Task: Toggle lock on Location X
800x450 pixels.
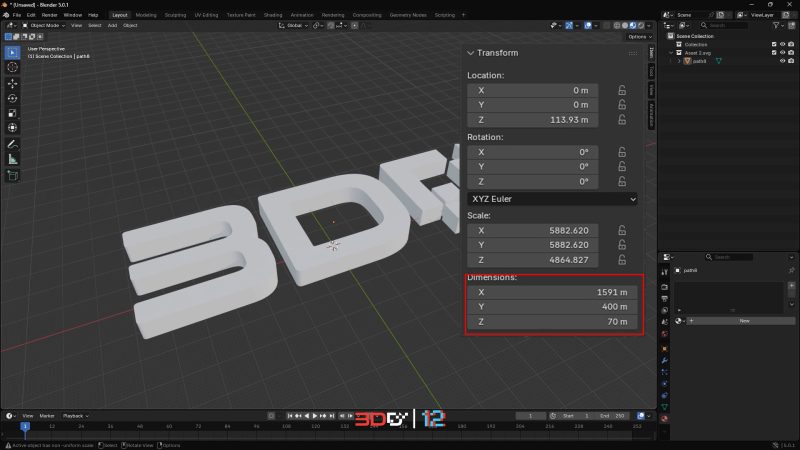Action: click(622, 90)
